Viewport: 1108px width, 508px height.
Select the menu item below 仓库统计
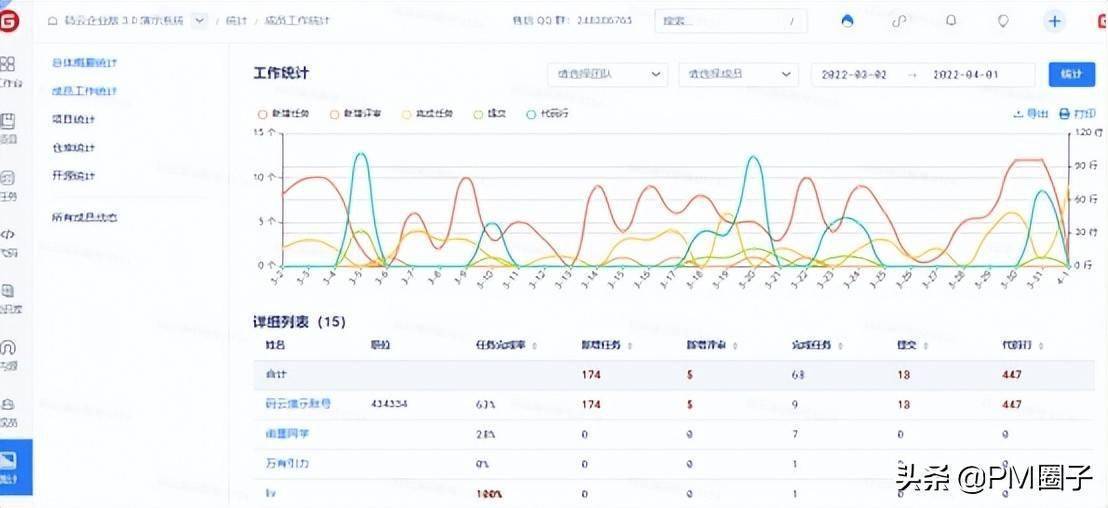click(x=73, y=175)
